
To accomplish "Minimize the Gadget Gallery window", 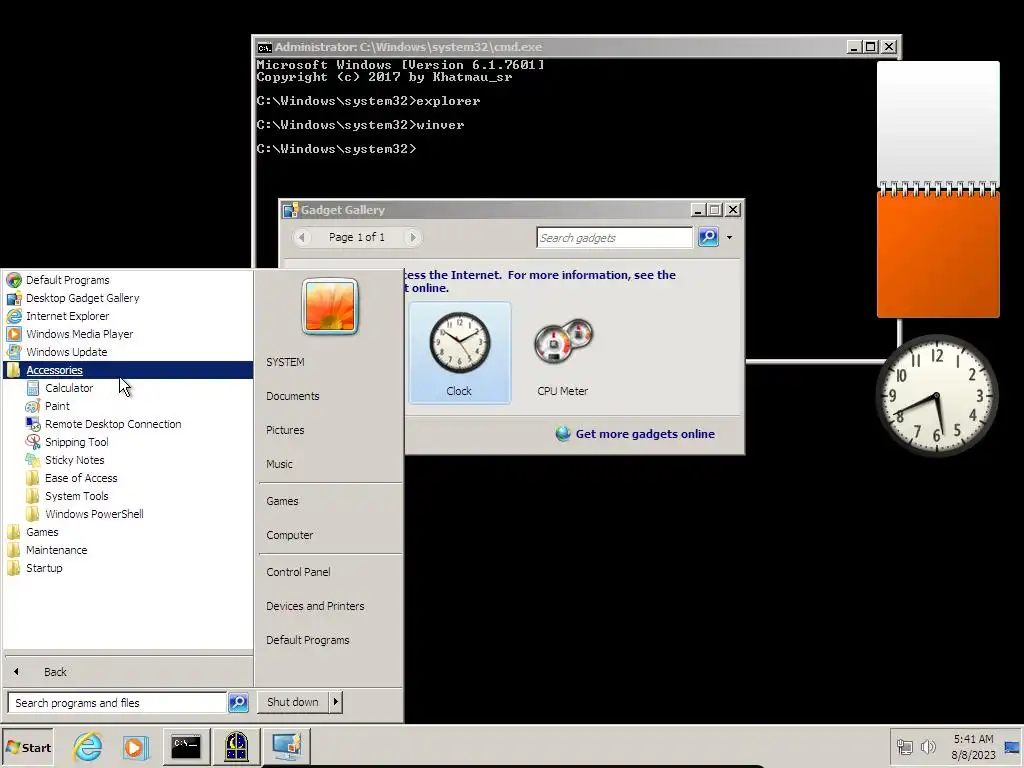I will click(x=697, y=210).
